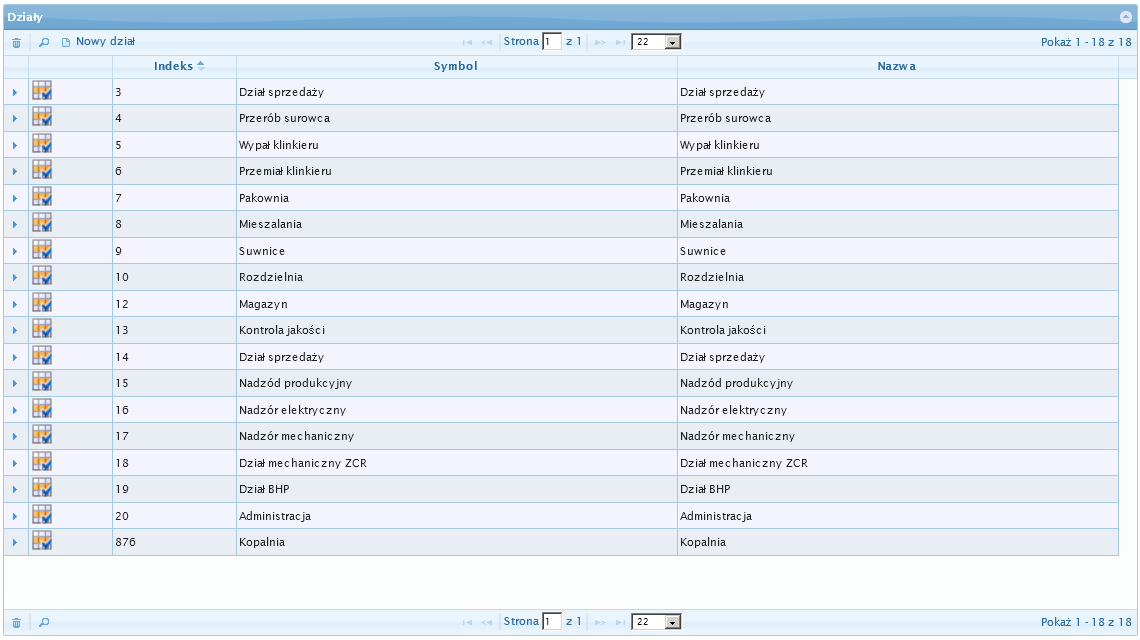The image size is (1140, 640).
Task: Expand the Wypał klinkieru row
Action: click(15, 145)
